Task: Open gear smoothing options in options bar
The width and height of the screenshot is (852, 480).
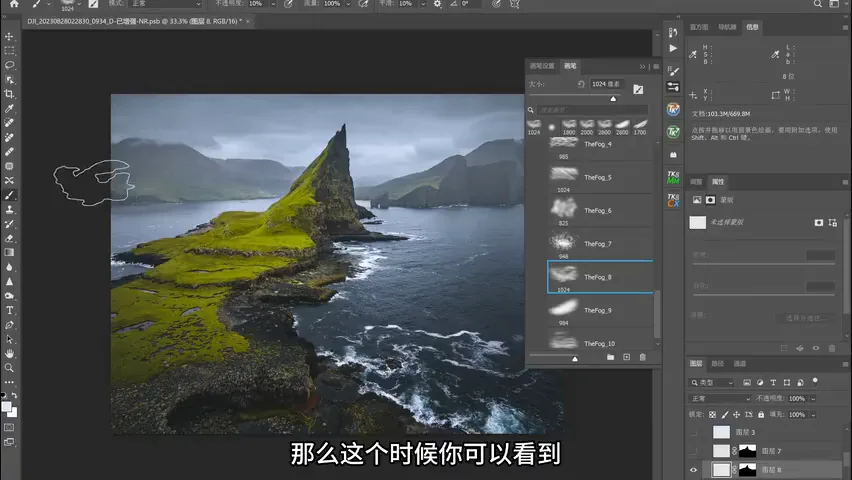Action: [x=437, y=4]
